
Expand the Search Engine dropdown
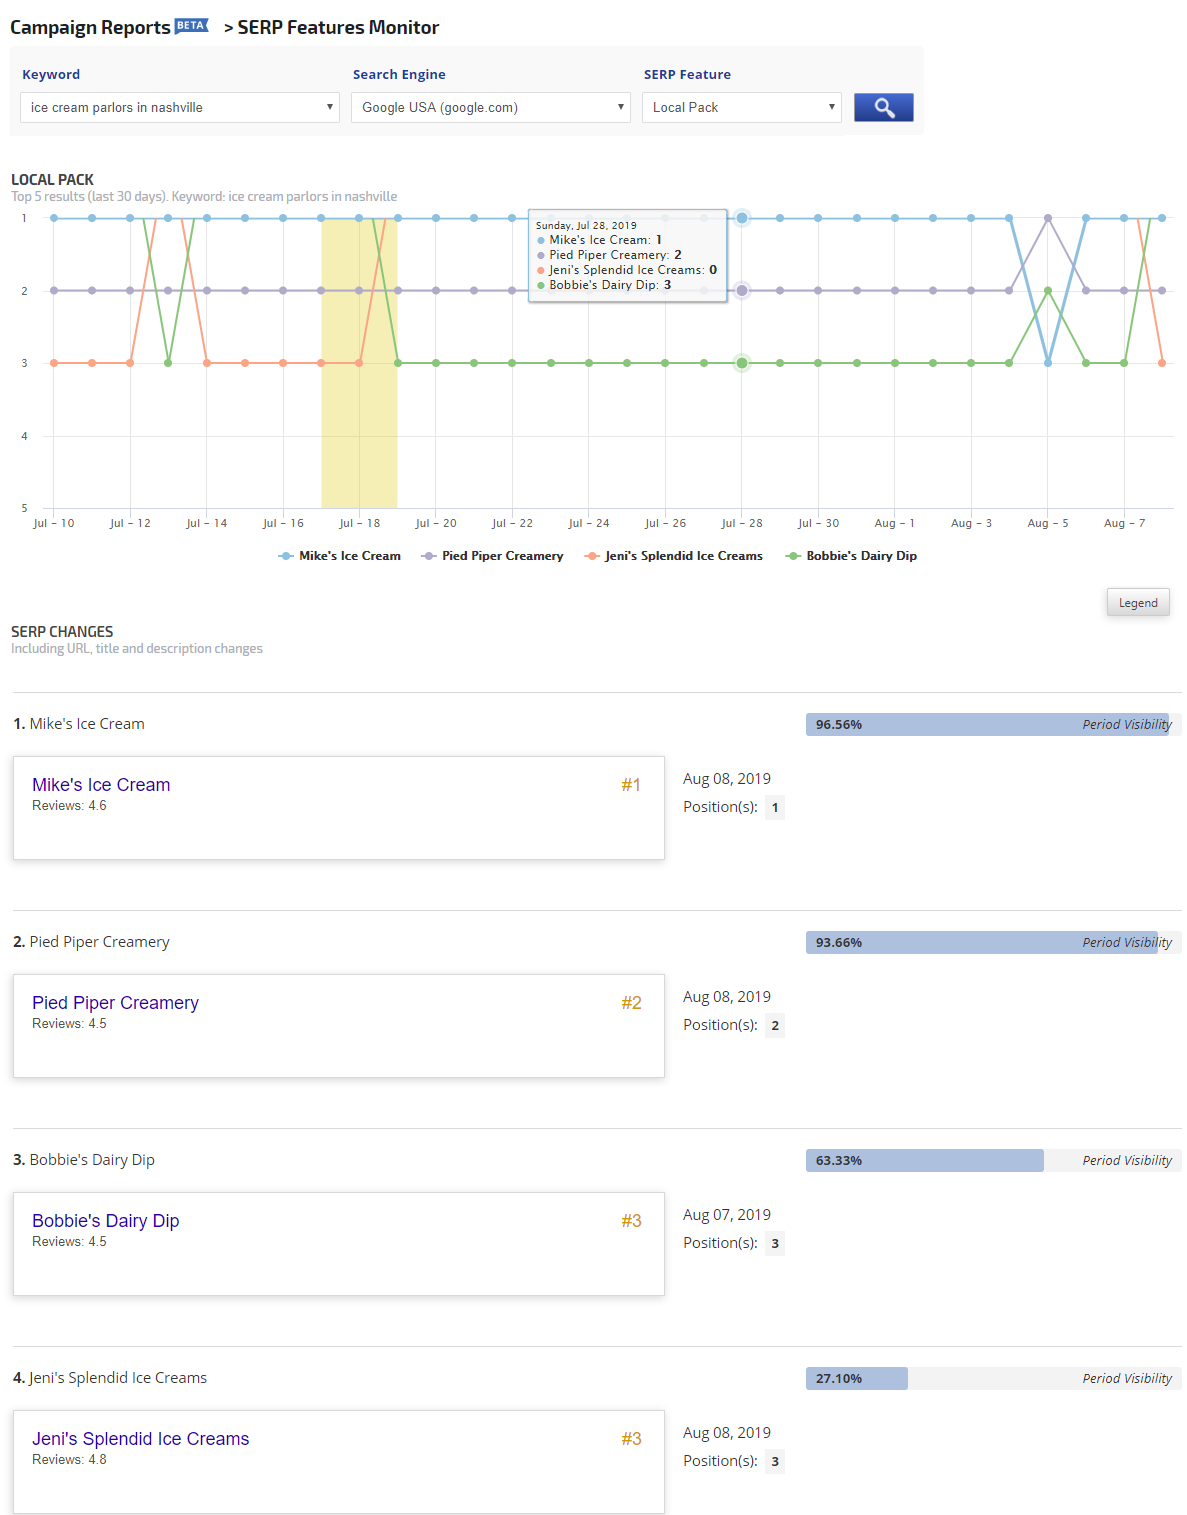490,107
